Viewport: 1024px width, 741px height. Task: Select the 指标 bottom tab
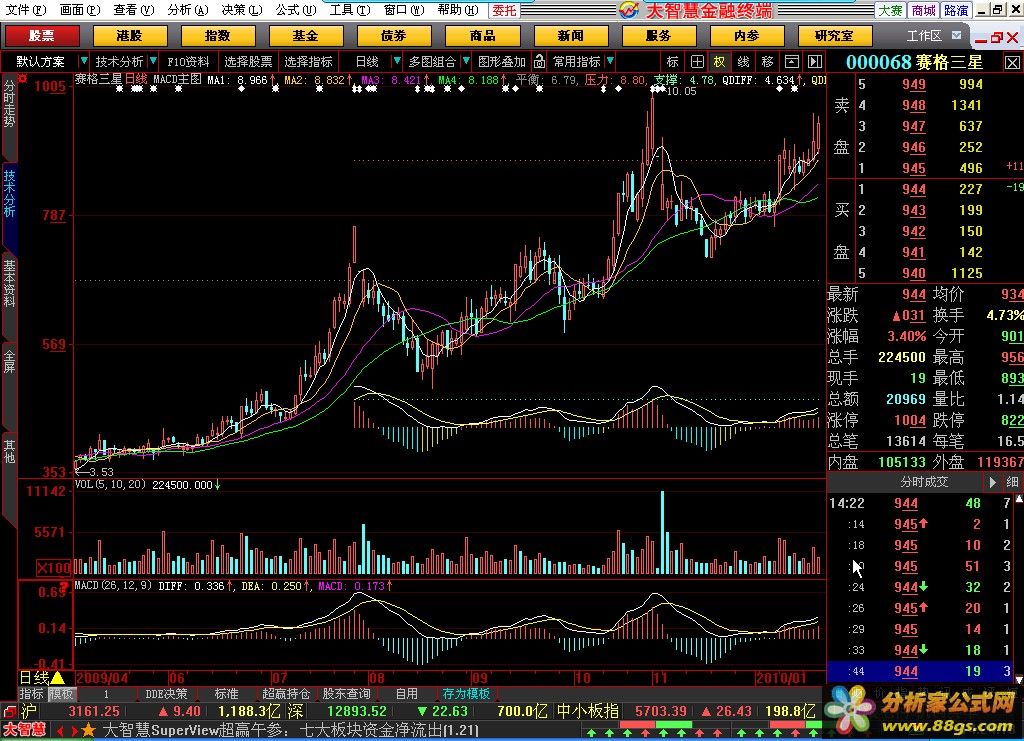coord(31,693)
